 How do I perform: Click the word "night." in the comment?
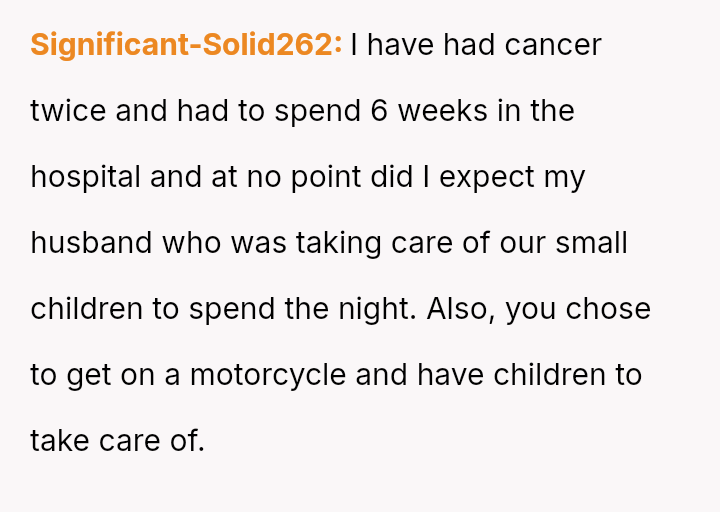tap(377, 310)
